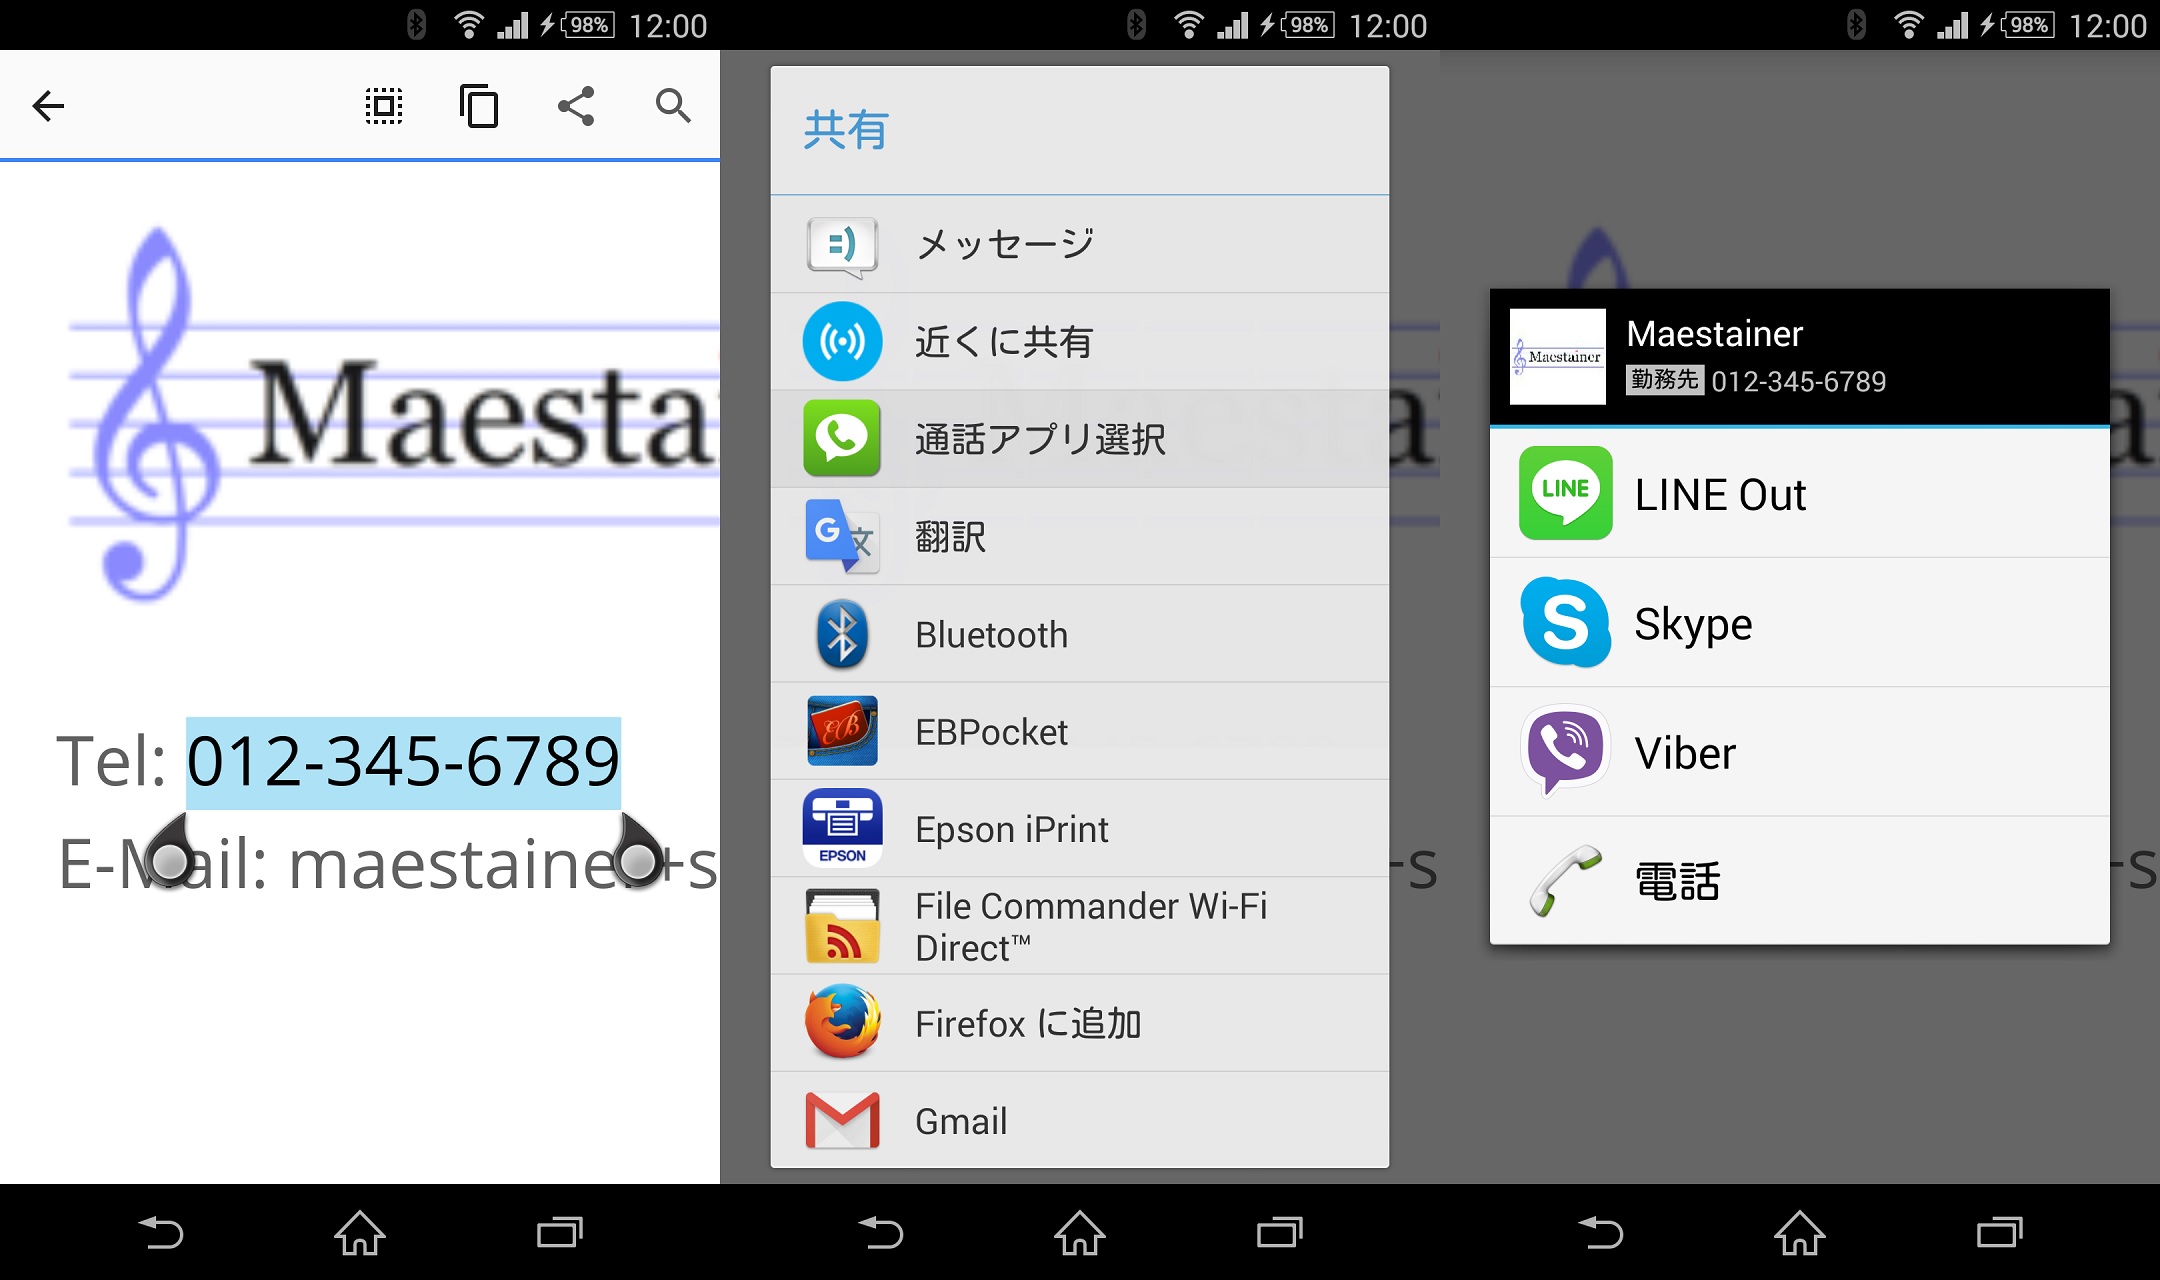This screenshot has width=2160, height=1280.
Task: Tap the search icon
Action: (671, 104)
